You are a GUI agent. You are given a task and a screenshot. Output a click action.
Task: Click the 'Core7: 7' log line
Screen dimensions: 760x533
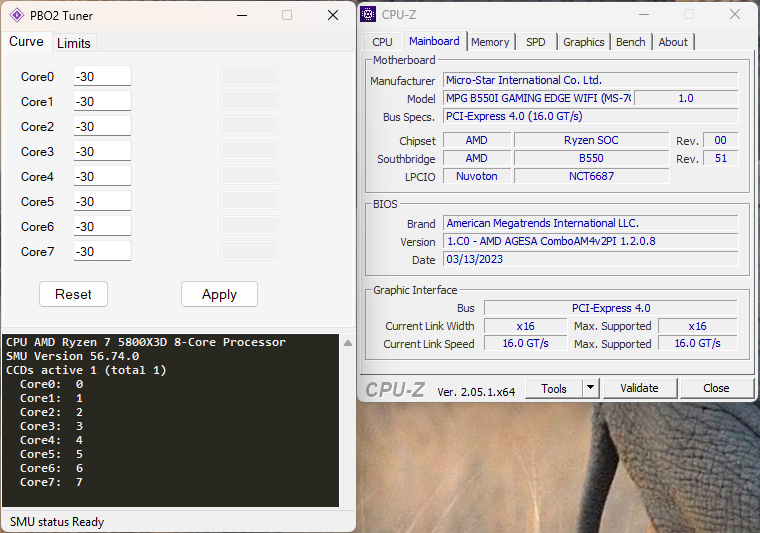51,482
